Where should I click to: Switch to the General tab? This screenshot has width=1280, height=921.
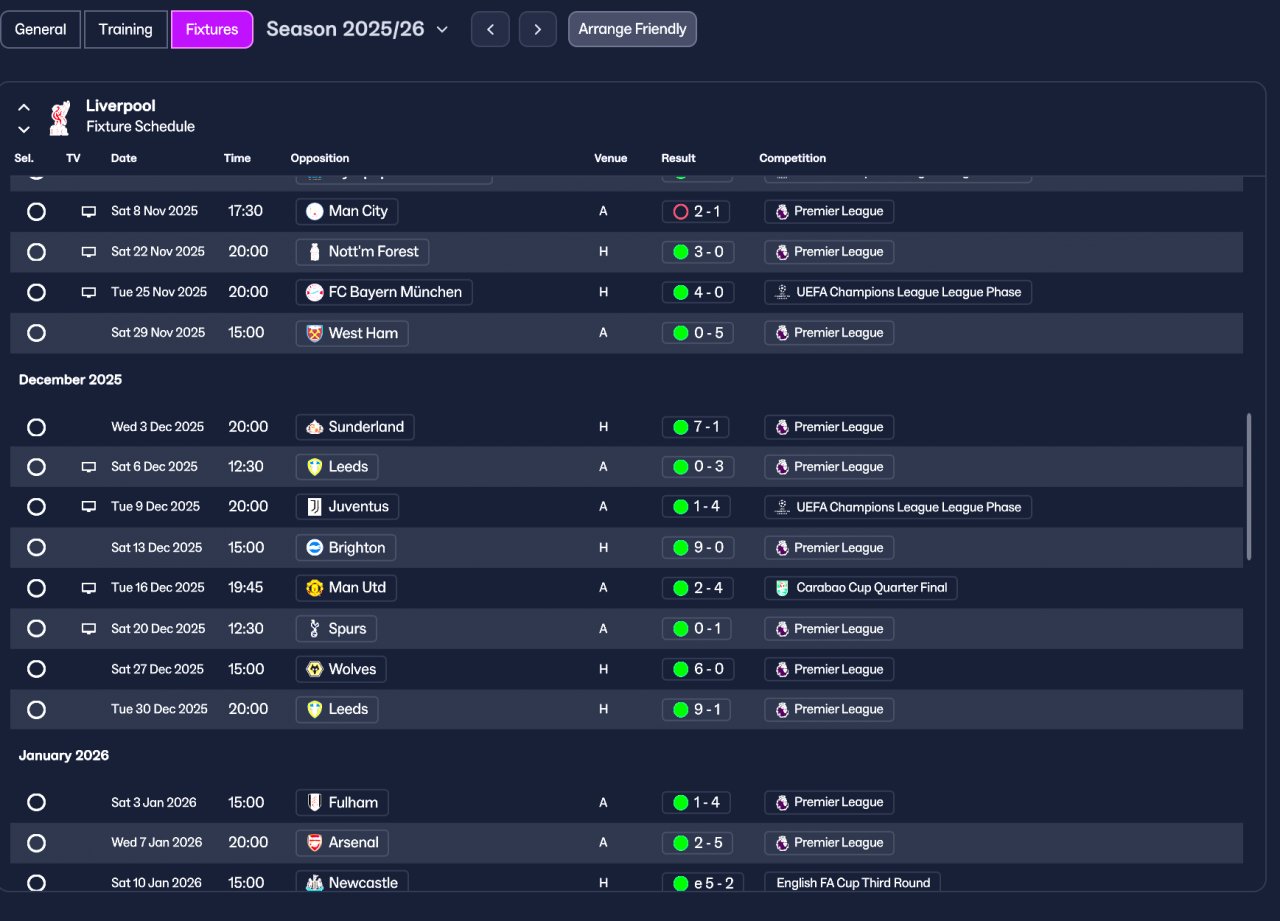point(40,29)
